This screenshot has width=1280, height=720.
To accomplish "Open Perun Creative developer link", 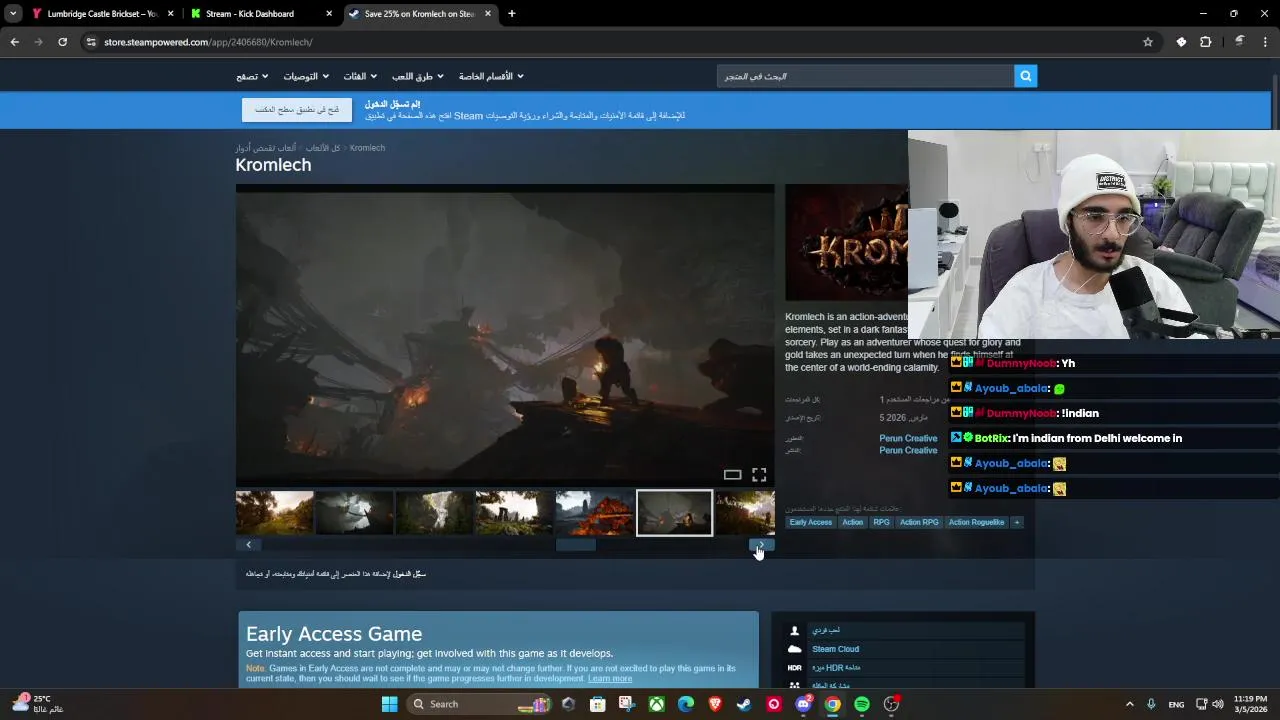I will point(908,438).
